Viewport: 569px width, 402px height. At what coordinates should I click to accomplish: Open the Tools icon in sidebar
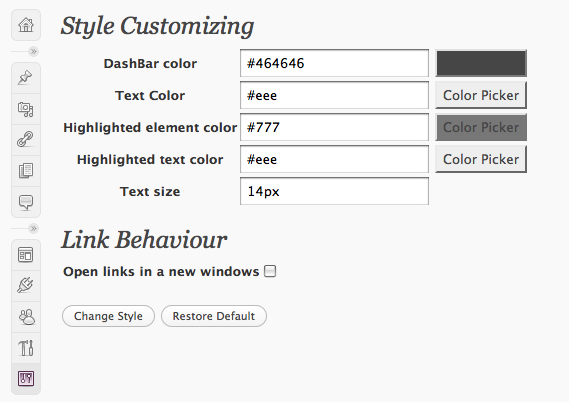26,348
